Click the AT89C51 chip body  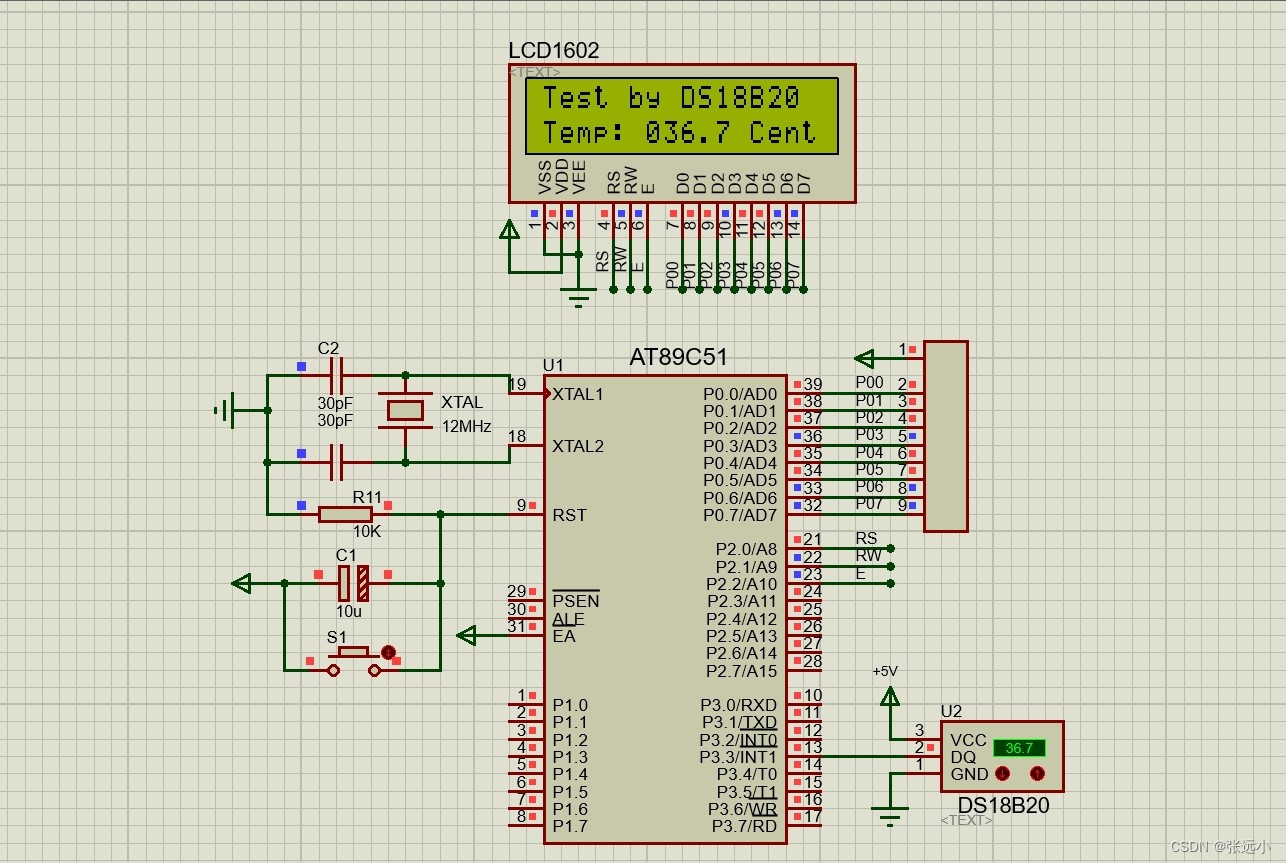point(665,609)
